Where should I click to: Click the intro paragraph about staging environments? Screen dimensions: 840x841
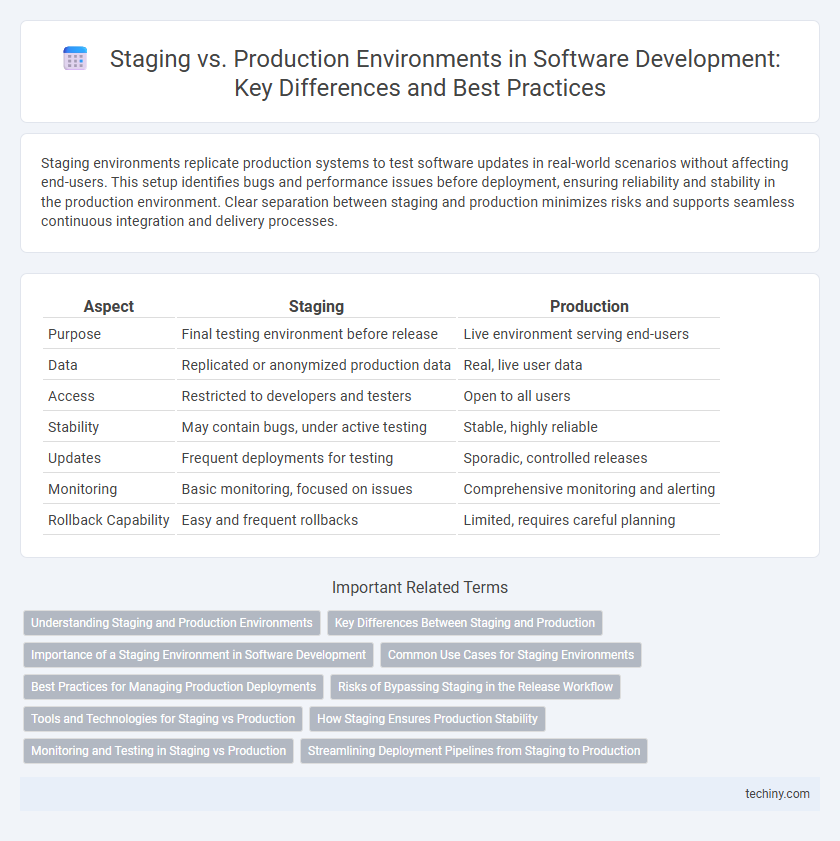coord(417,192)
